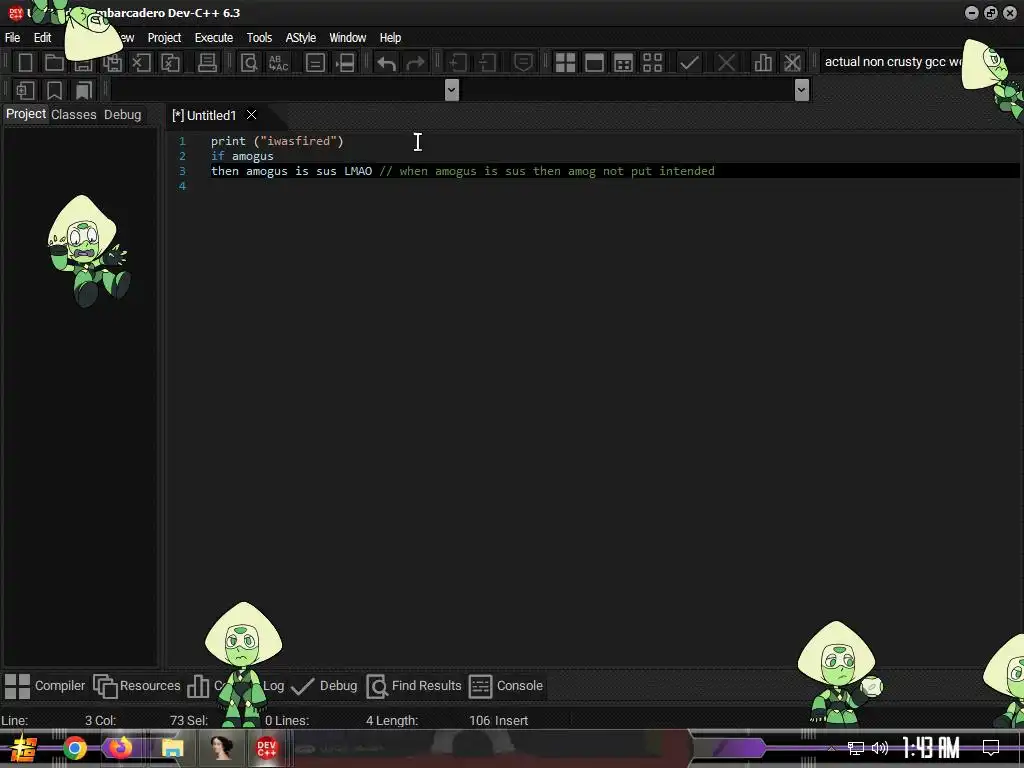This screenshot has height=768, width=1024.
Task: Click the Profile analysis bar chart icon
Action: (x=763, y=63)
